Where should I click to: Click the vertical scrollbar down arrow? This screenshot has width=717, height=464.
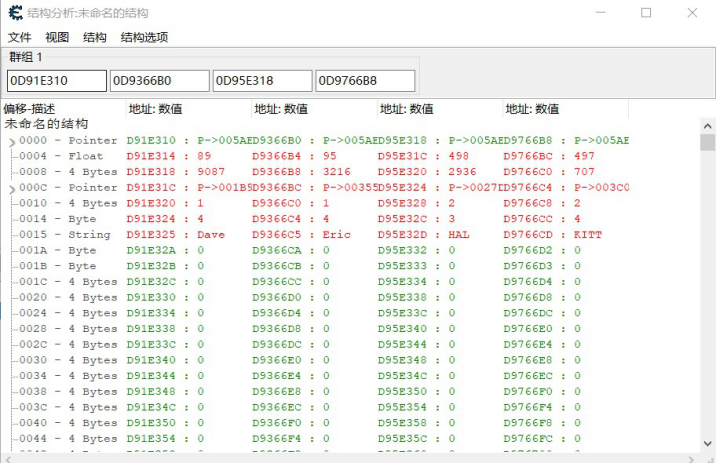tap(707, 443)
